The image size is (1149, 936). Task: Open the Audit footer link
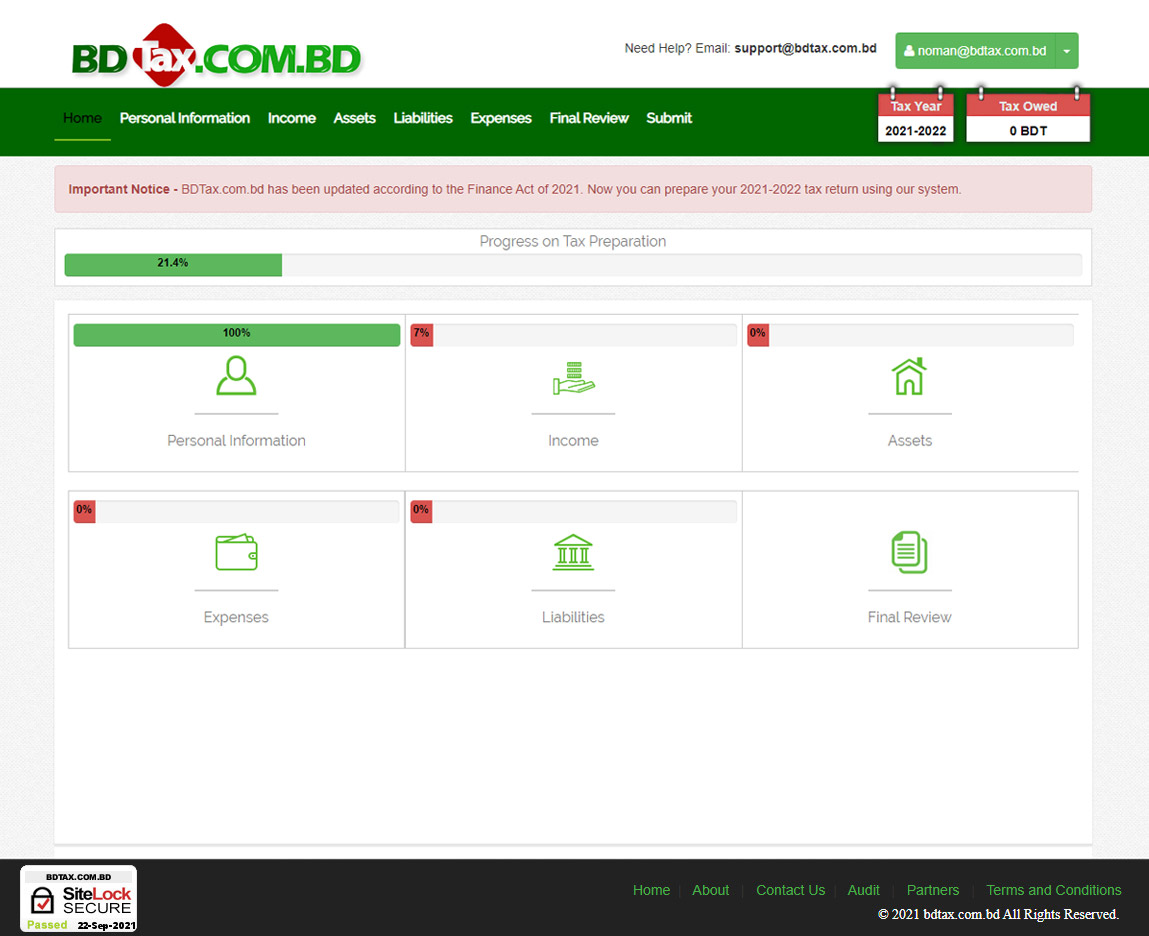click(863, 890)
